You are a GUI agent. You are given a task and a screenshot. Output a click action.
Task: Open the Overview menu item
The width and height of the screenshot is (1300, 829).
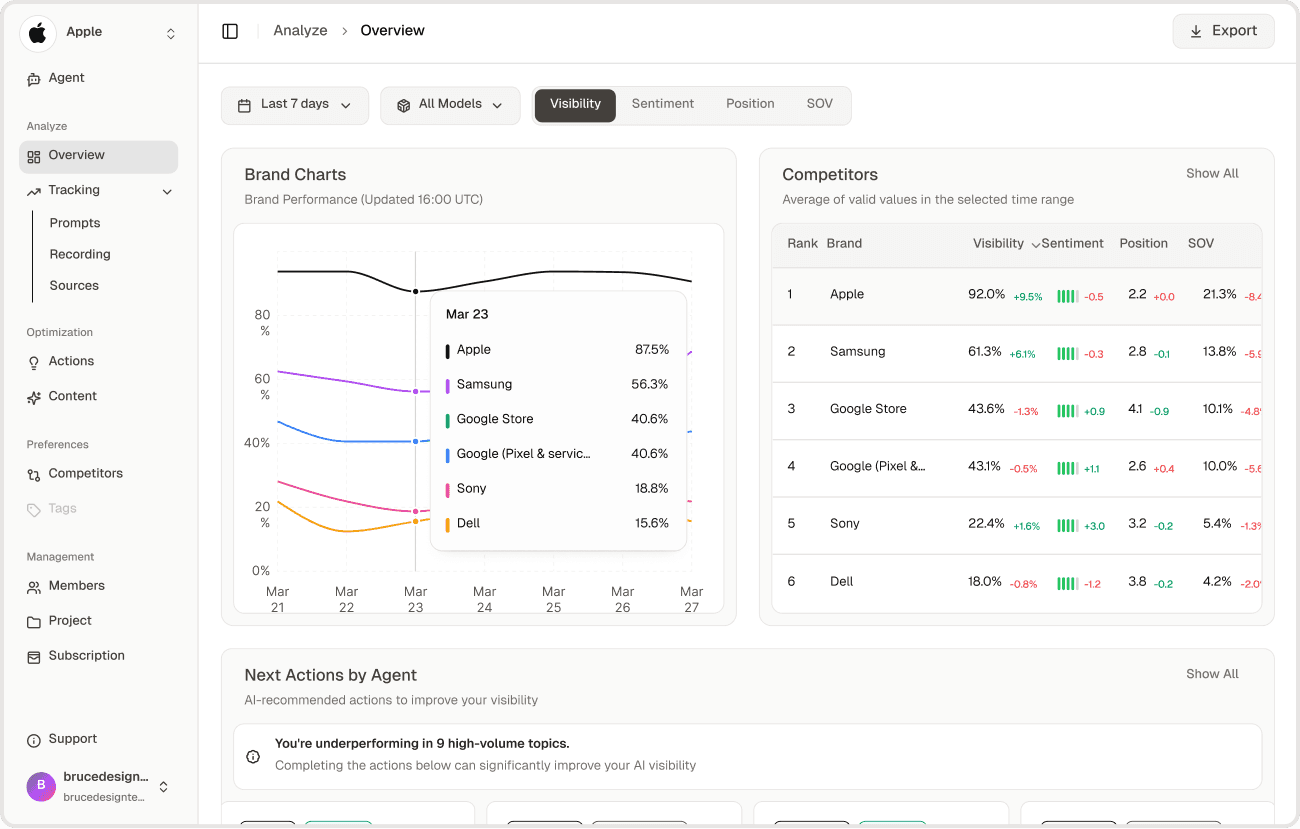[98, 157]
